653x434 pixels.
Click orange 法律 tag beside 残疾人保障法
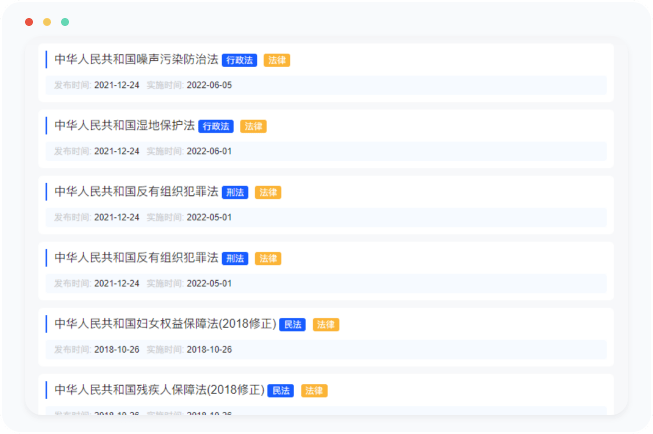pos(314,390)
